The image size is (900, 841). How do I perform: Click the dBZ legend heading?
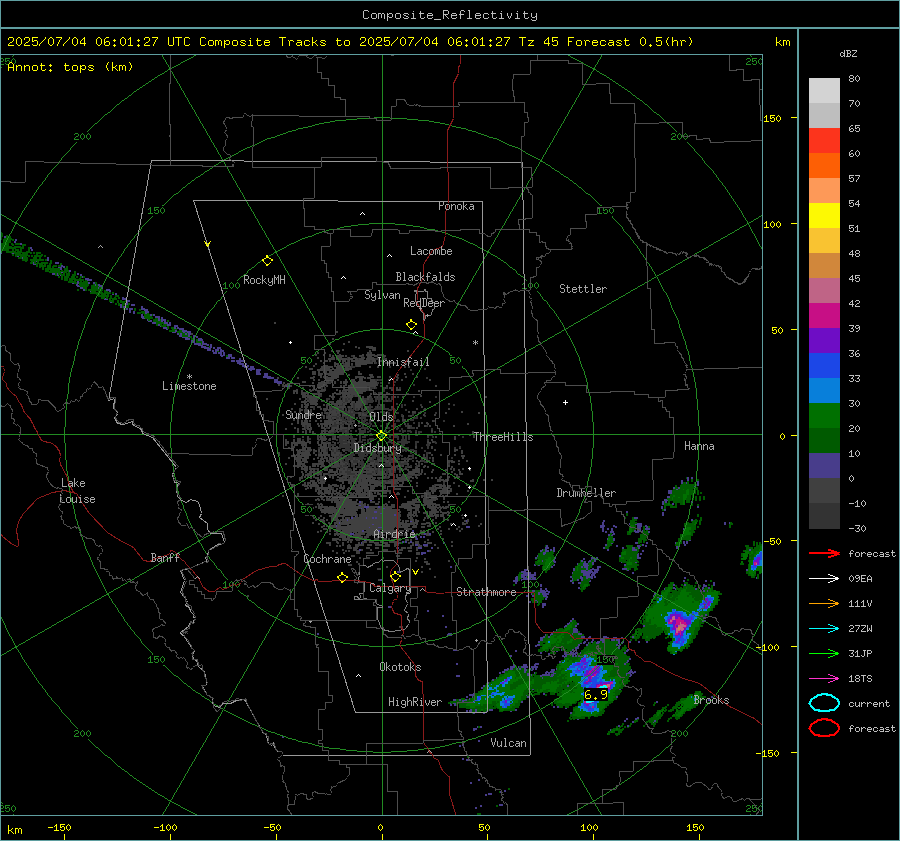pos(848,53)
